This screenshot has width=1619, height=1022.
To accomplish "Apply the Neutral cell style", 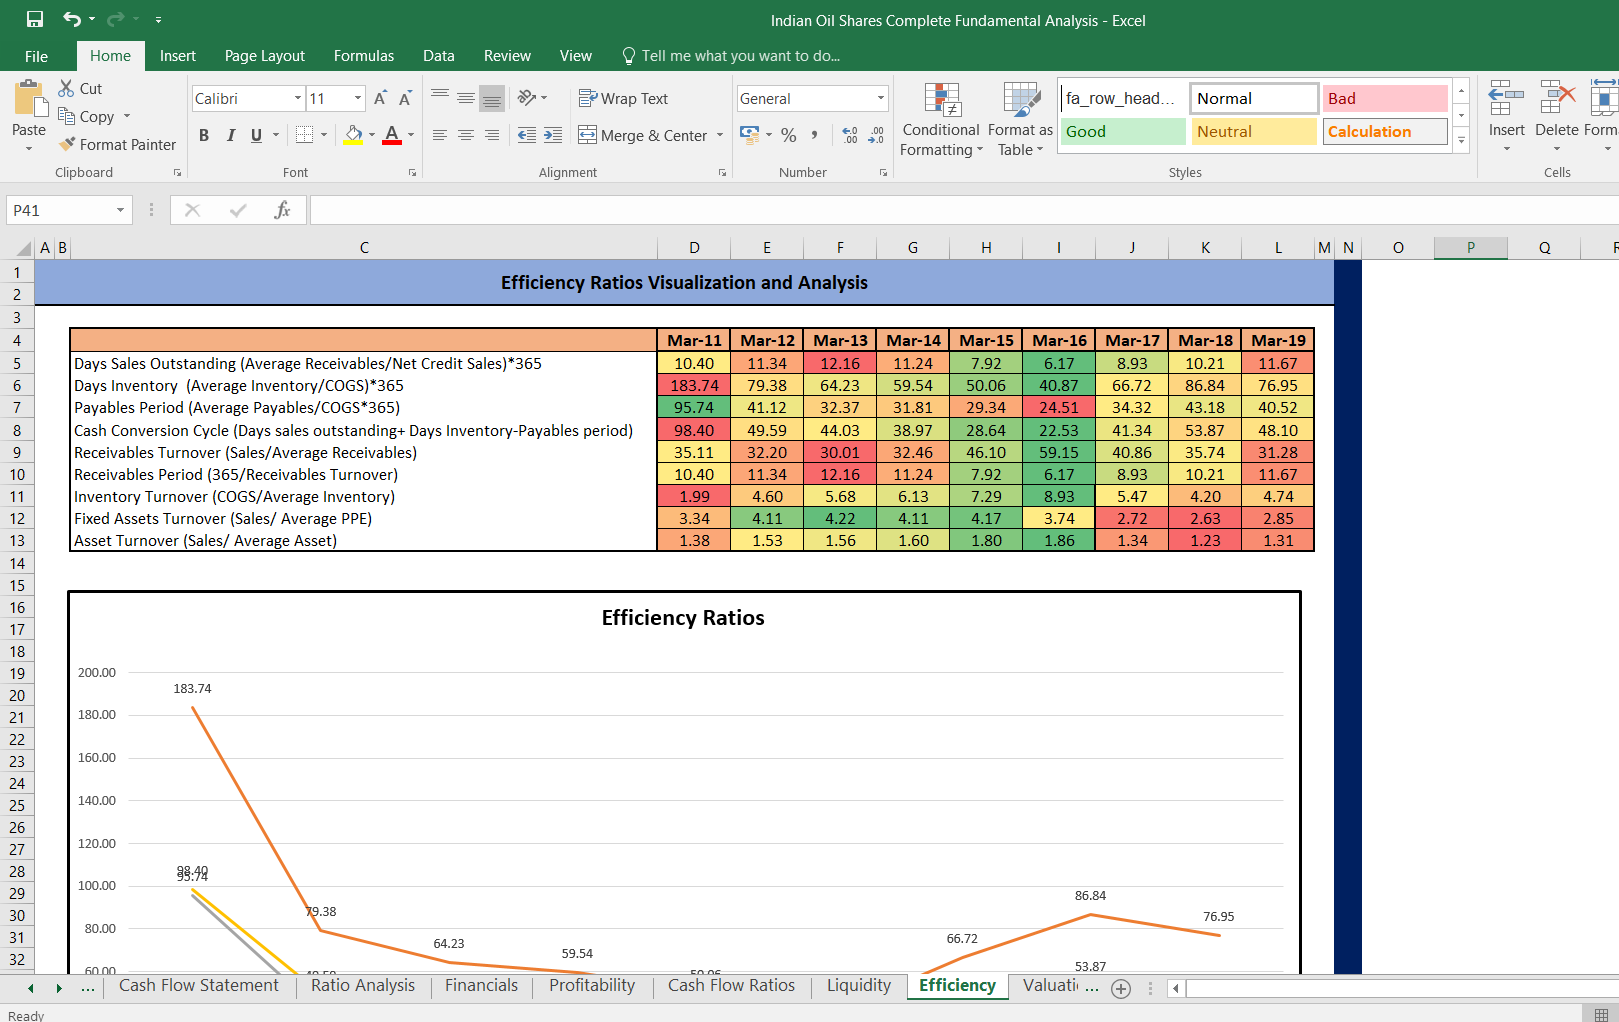I will click(x=1254, y=131).
